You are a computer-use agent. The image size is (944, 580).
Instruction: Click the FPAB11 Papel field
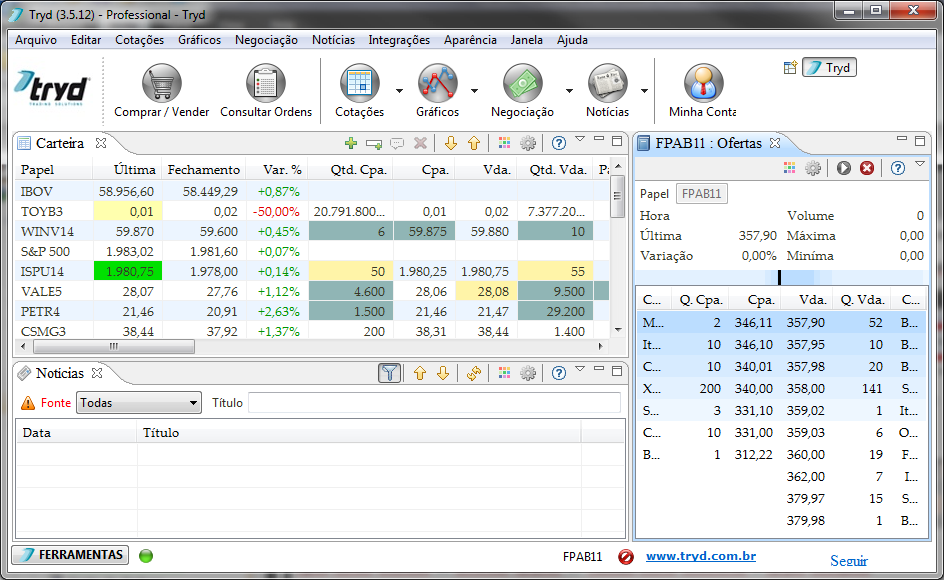701,194
